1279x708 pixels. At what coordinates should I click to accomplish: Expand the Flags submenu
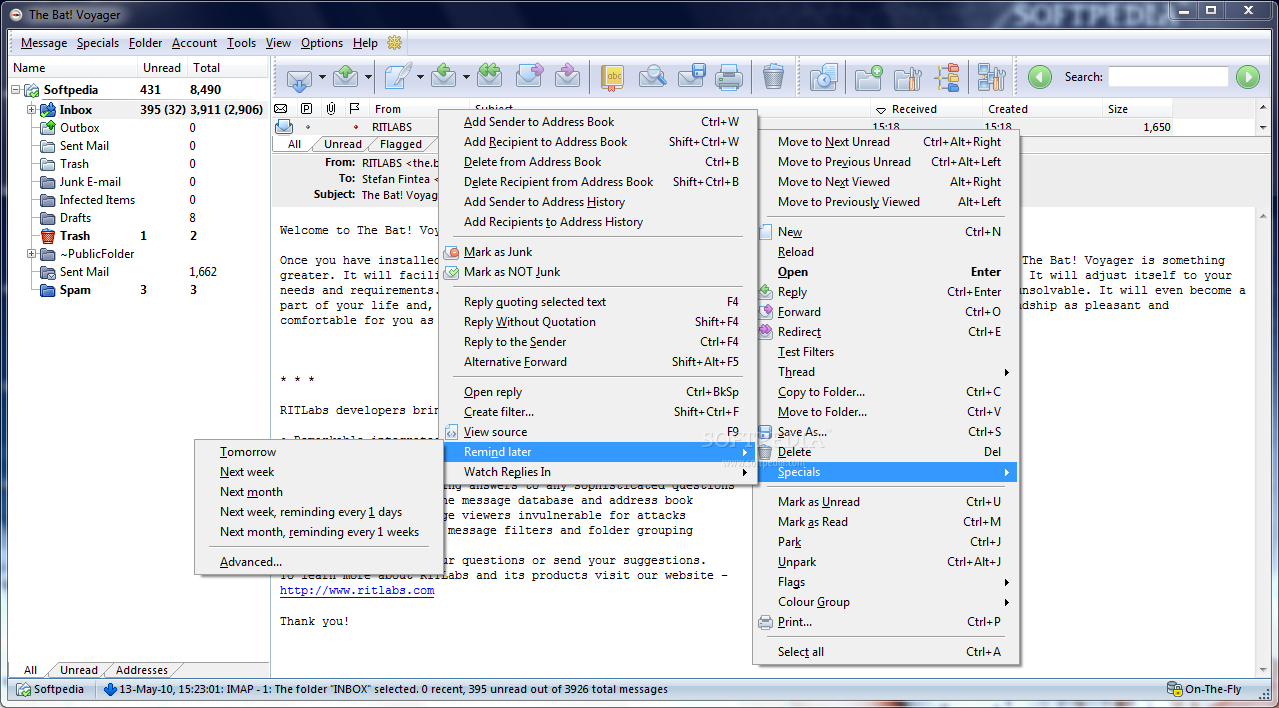885,582
